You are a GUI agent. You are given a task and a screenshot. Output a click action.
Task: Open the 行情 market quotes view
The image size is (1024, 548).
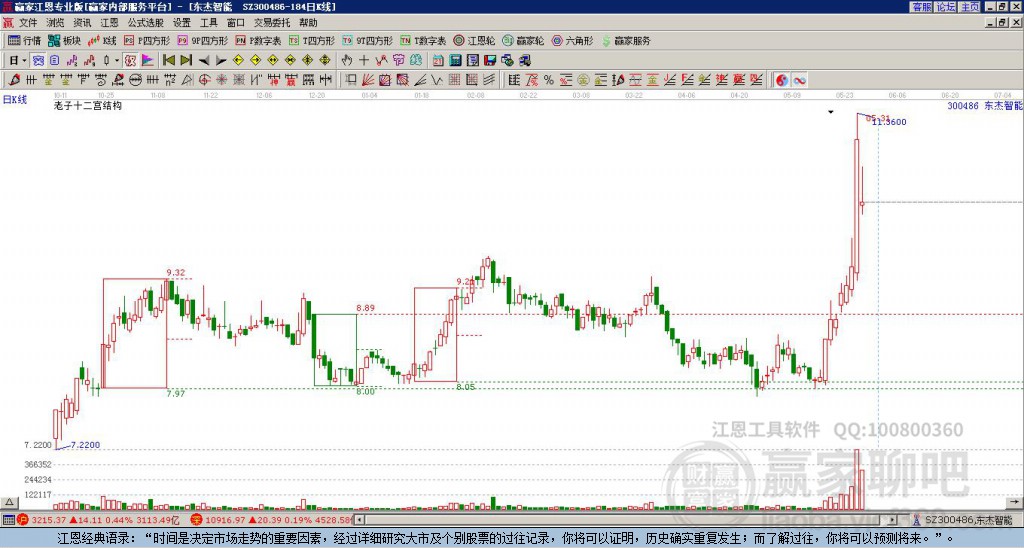point(25,40)
